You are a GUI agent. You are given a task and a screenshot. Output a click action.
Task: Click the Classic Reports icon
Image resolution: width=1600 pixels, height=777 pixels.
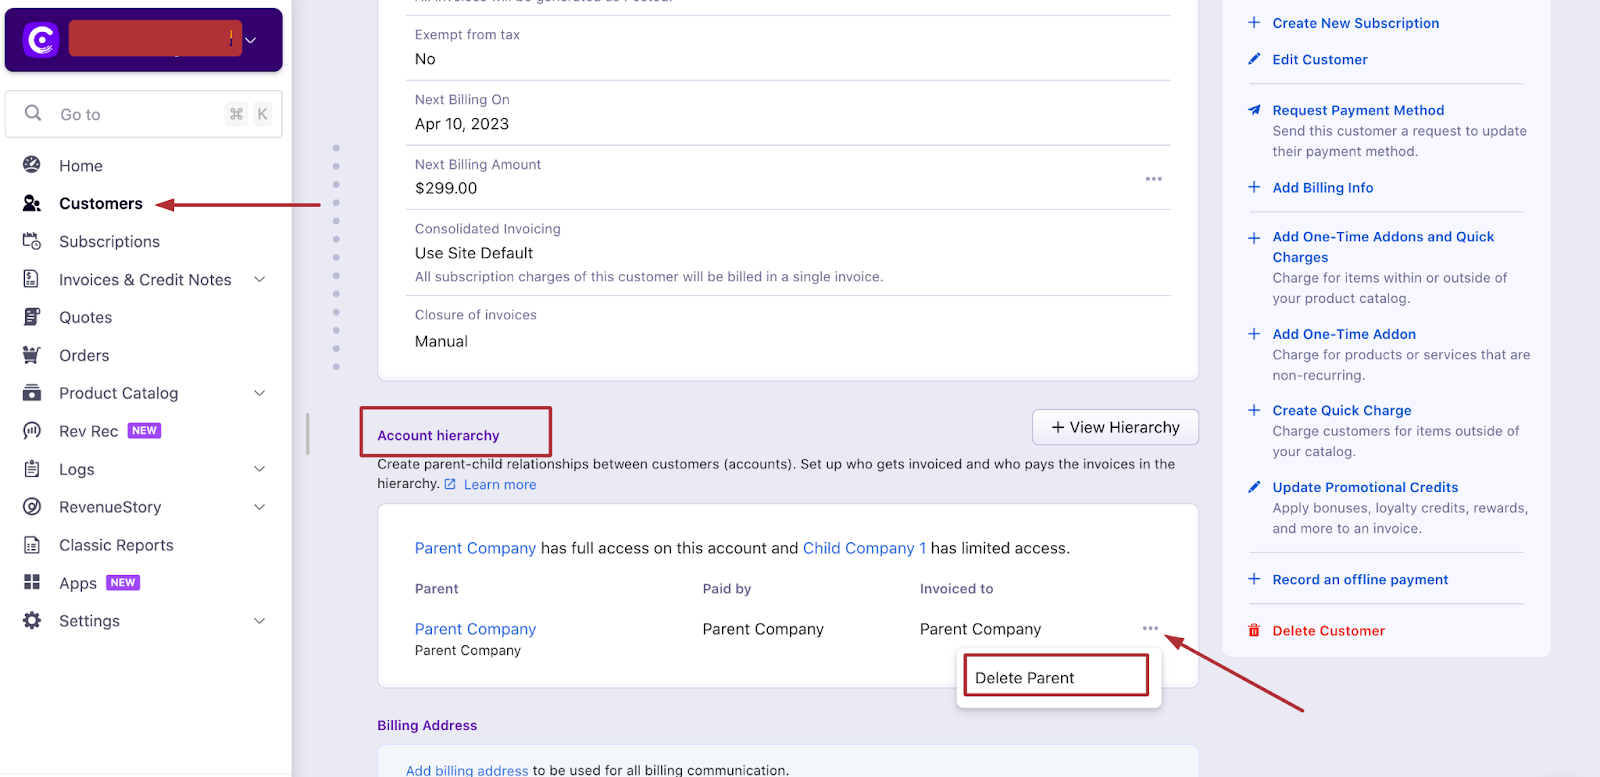pos(32,545)
